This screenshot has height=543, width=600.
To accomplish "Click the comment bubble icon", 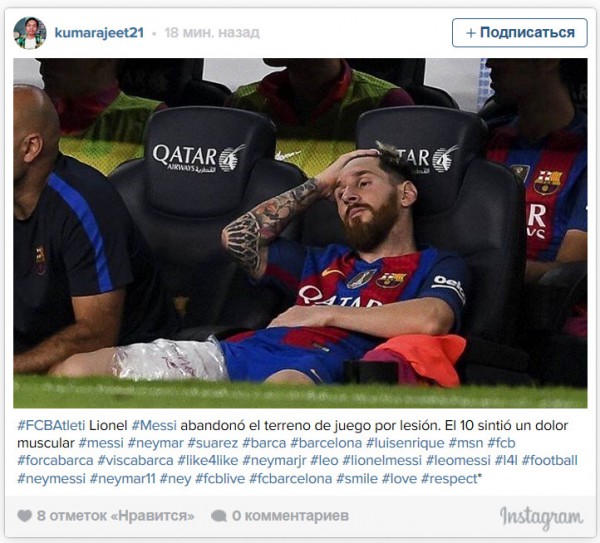I will tap(219, 516).
